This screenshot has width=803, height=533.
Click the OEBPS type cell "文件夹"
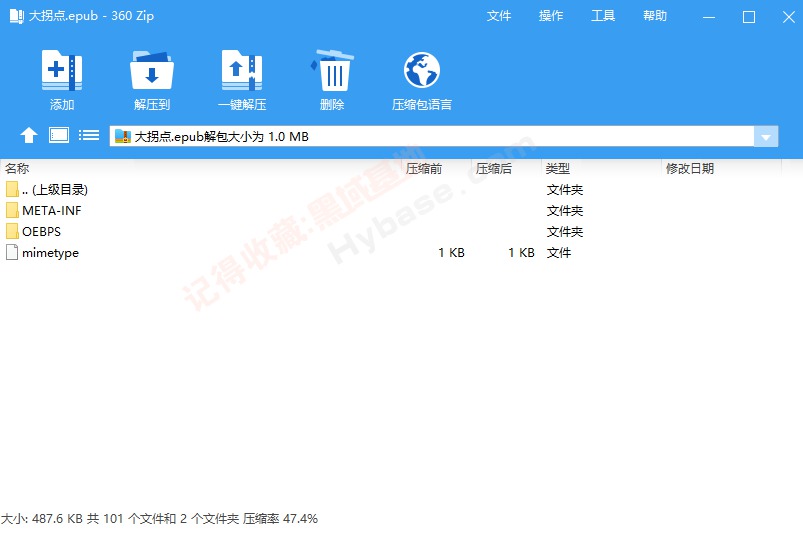pyautogui.click(x=565, y=232)
